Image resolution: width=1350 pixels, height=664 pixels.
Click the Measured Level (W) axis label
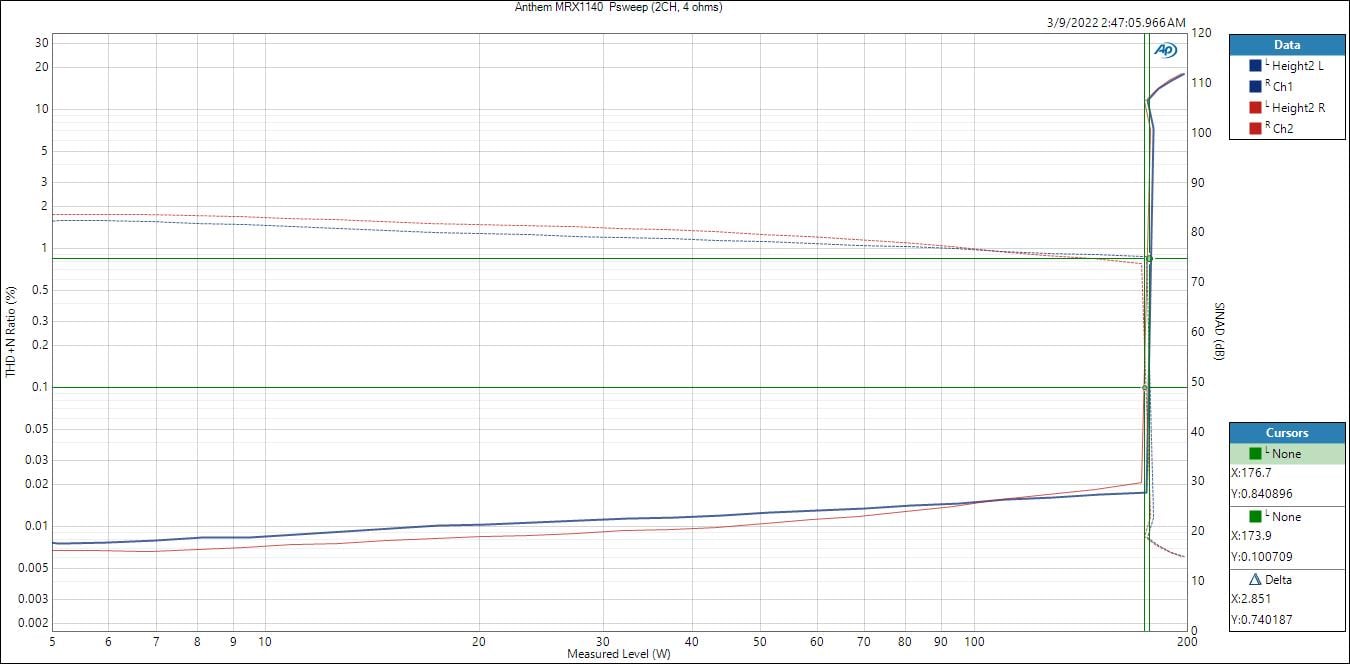click(x=618, y=654)
